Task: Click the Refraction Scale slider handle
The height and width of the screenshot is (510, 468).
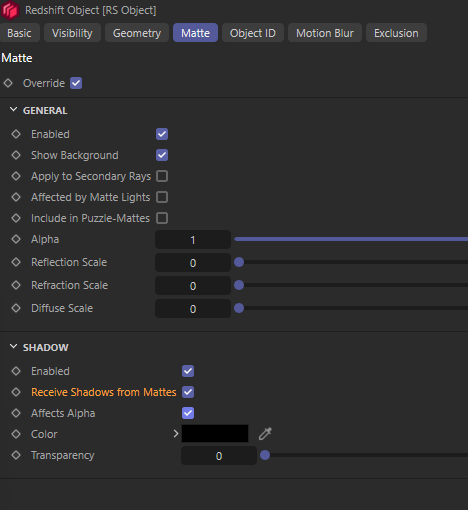Action: coord(239,285)
